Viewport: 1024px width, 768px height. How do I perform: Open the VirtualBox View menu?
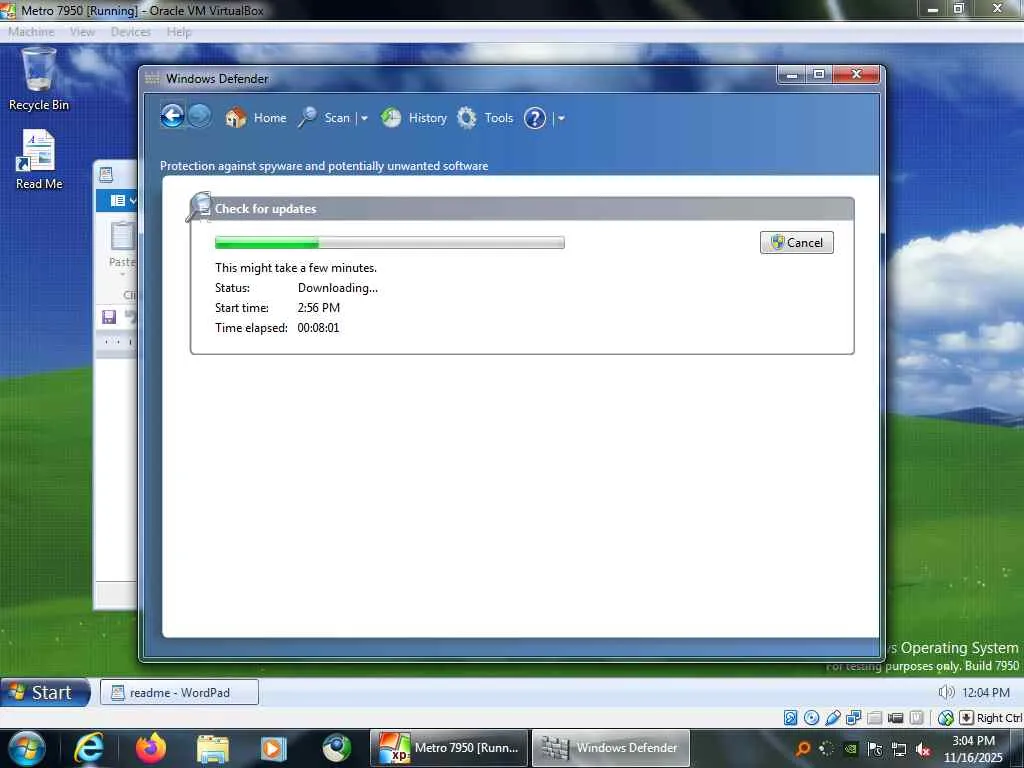[82, 32]
